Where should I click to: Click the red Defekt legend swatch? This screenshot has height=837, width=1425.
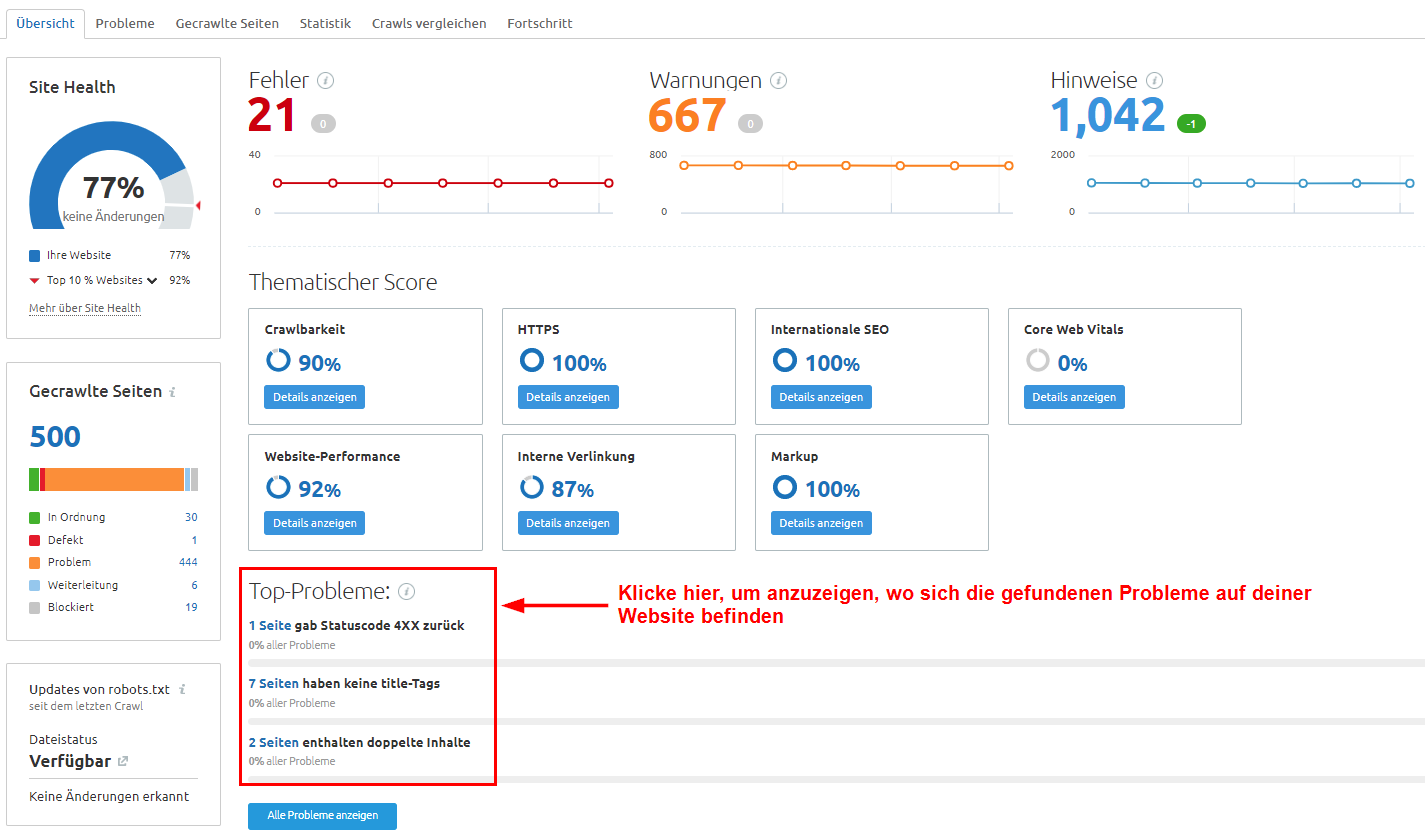point(34,540)
